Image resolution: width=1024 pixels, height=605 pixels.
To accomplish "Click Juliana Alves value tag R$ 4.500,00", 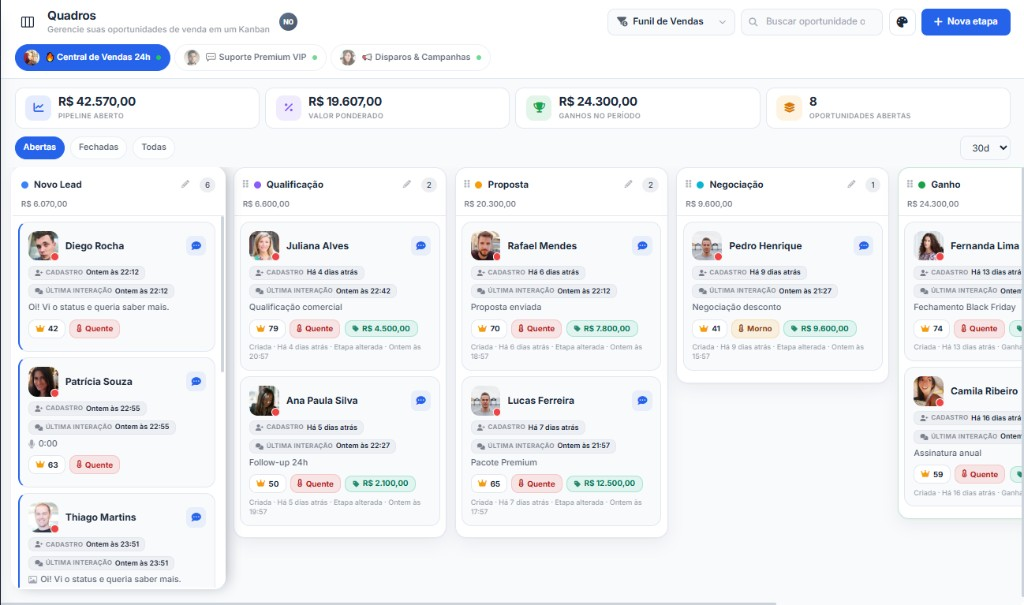I will [x=381, y=329].
